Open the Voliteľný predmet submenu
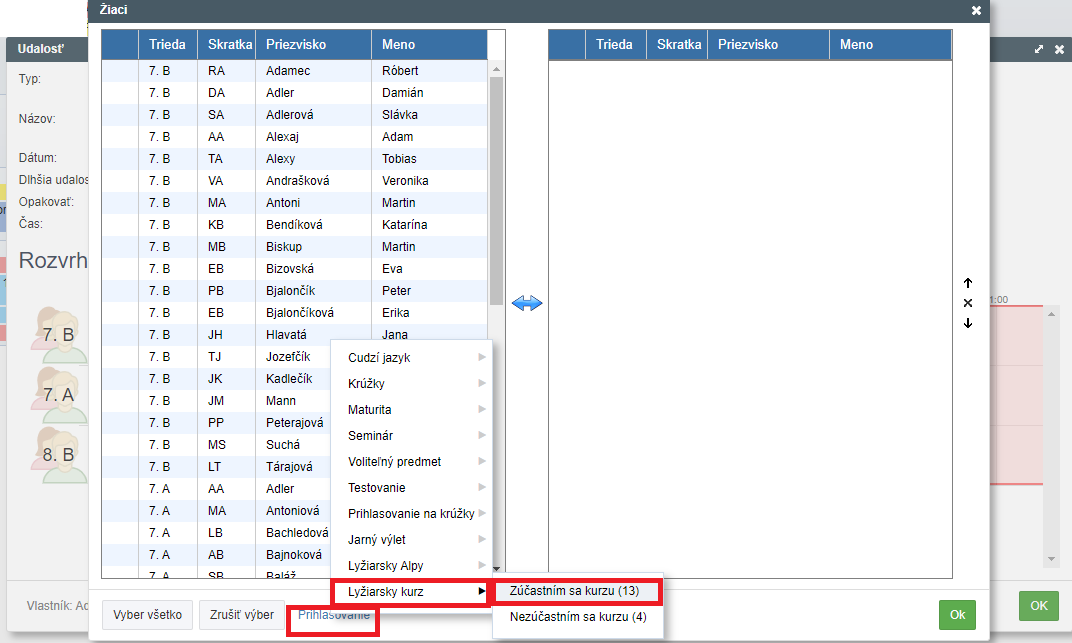 pyautogui.click(x=412, y=461)
